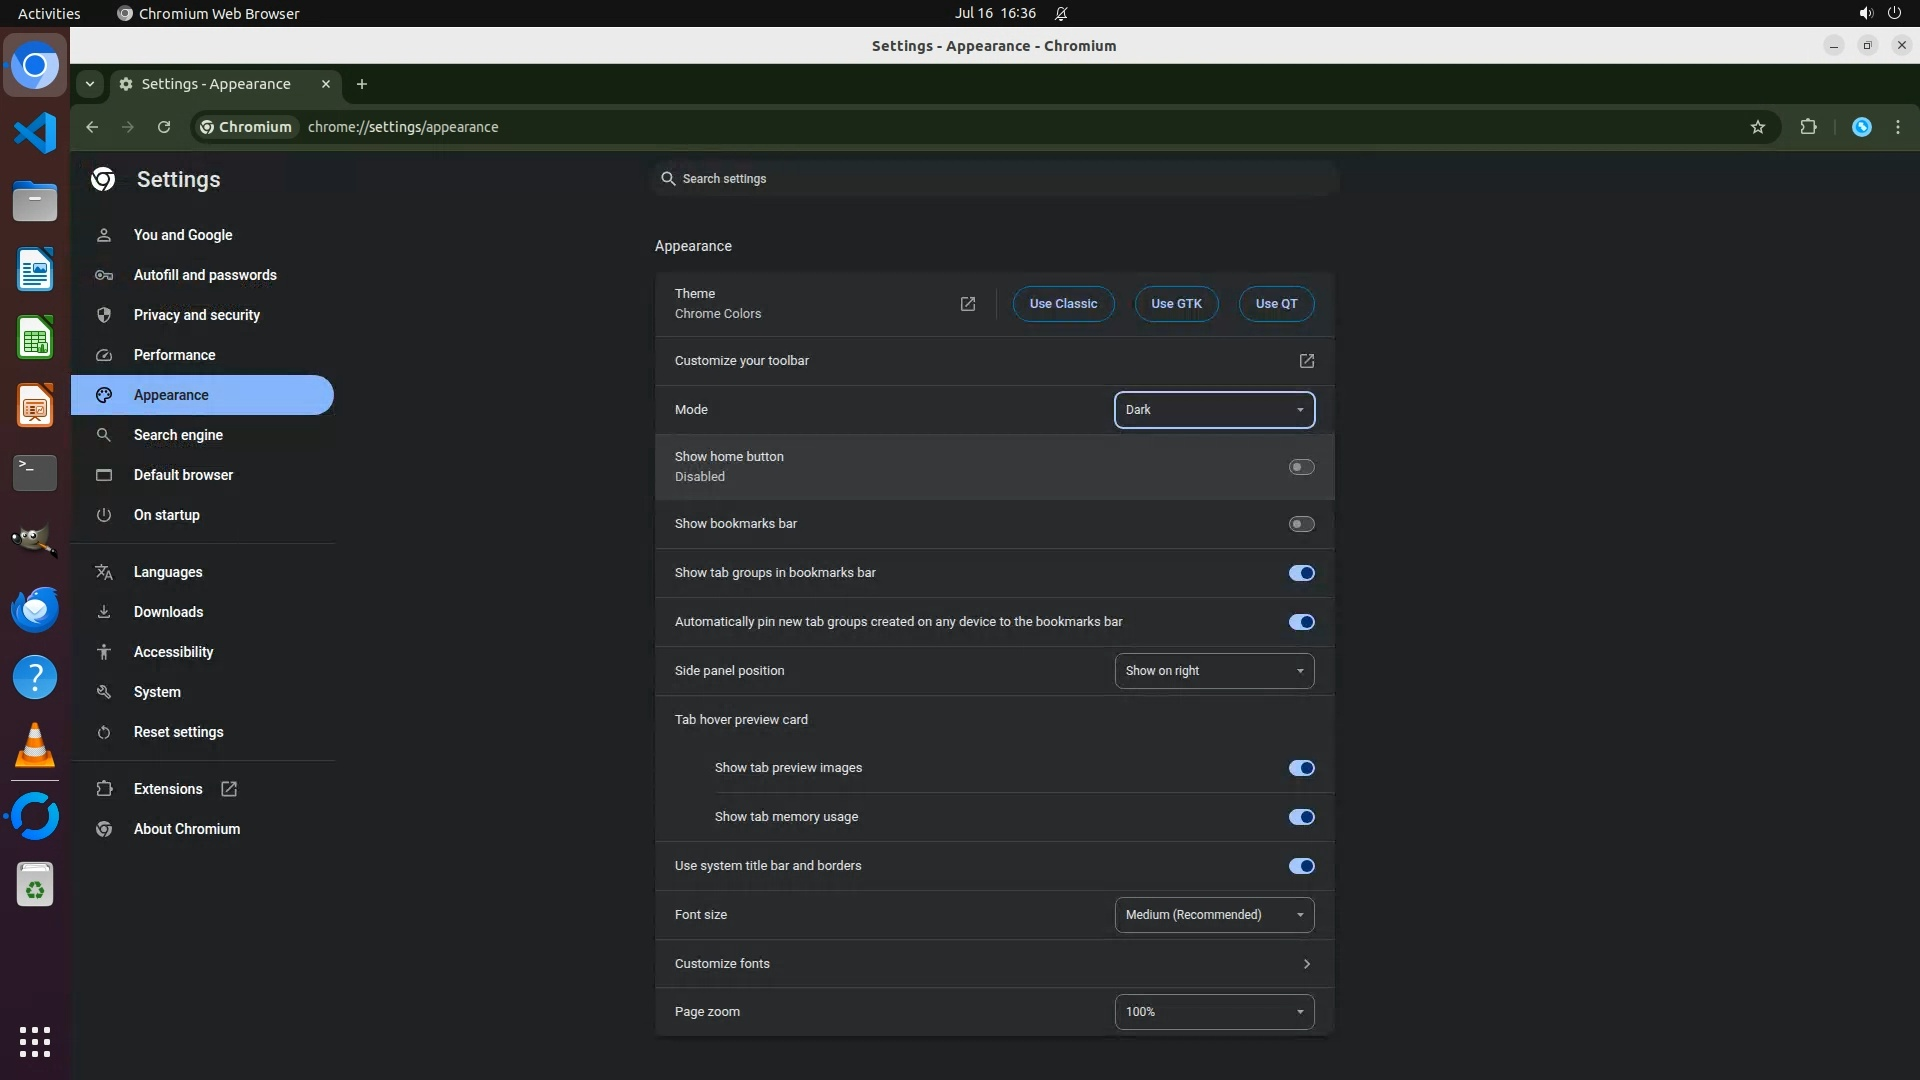Viewport: 1920px width, 1080px height.
Task: Click the Use Classic theme button
Action: [x=1063, y=304]
